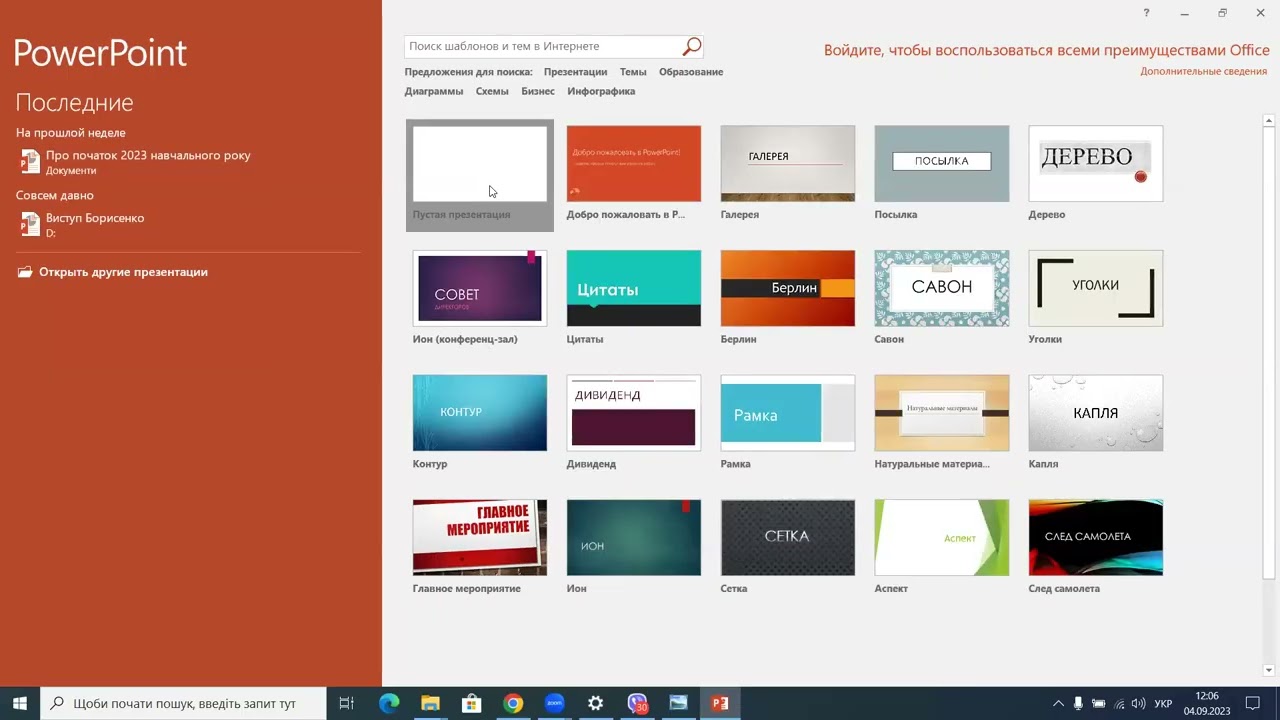Show hidden system tray icons

[x=1058, y=704]
